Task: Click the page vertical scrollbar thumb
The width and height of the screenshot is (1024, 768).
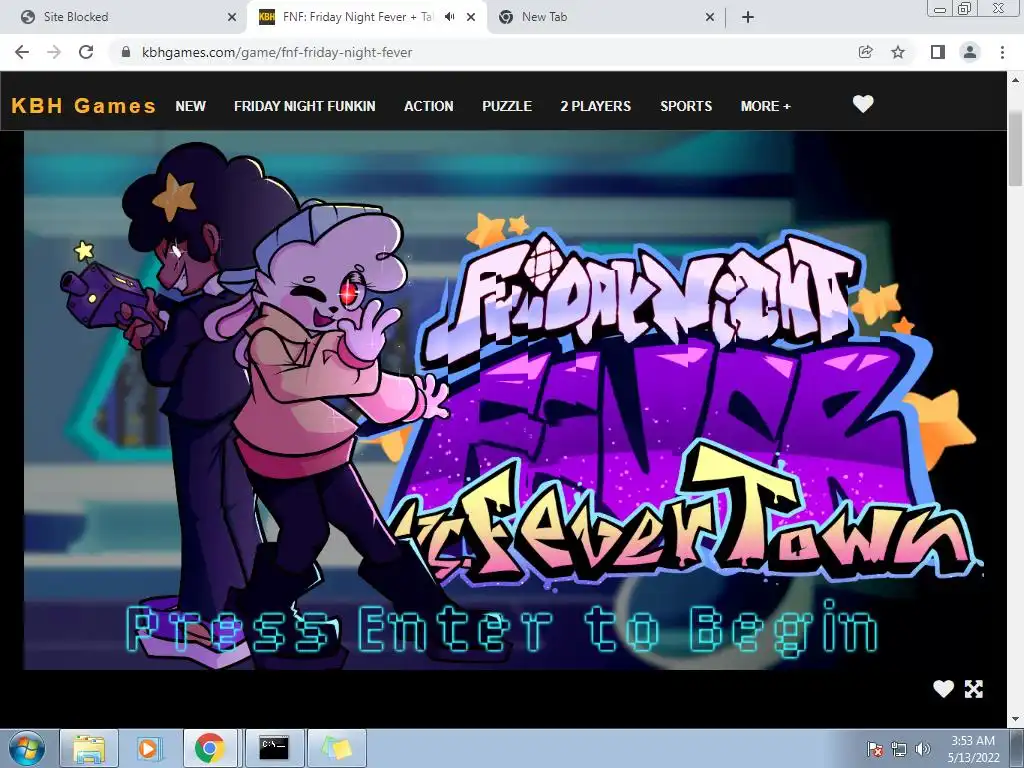Action: point(1016,148)
